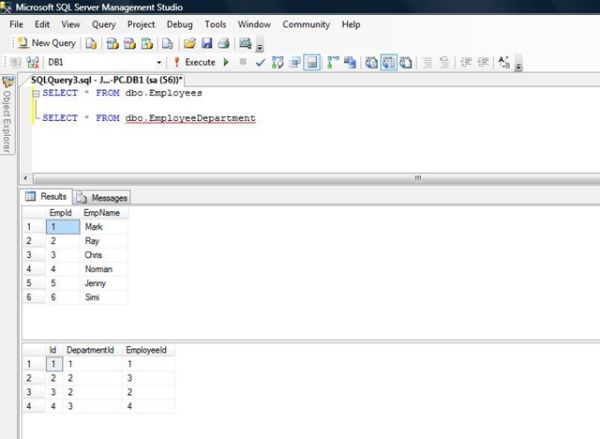Click Comment Out Selected Lines icon
Screen dimensions: 600x439
point(428,62)
